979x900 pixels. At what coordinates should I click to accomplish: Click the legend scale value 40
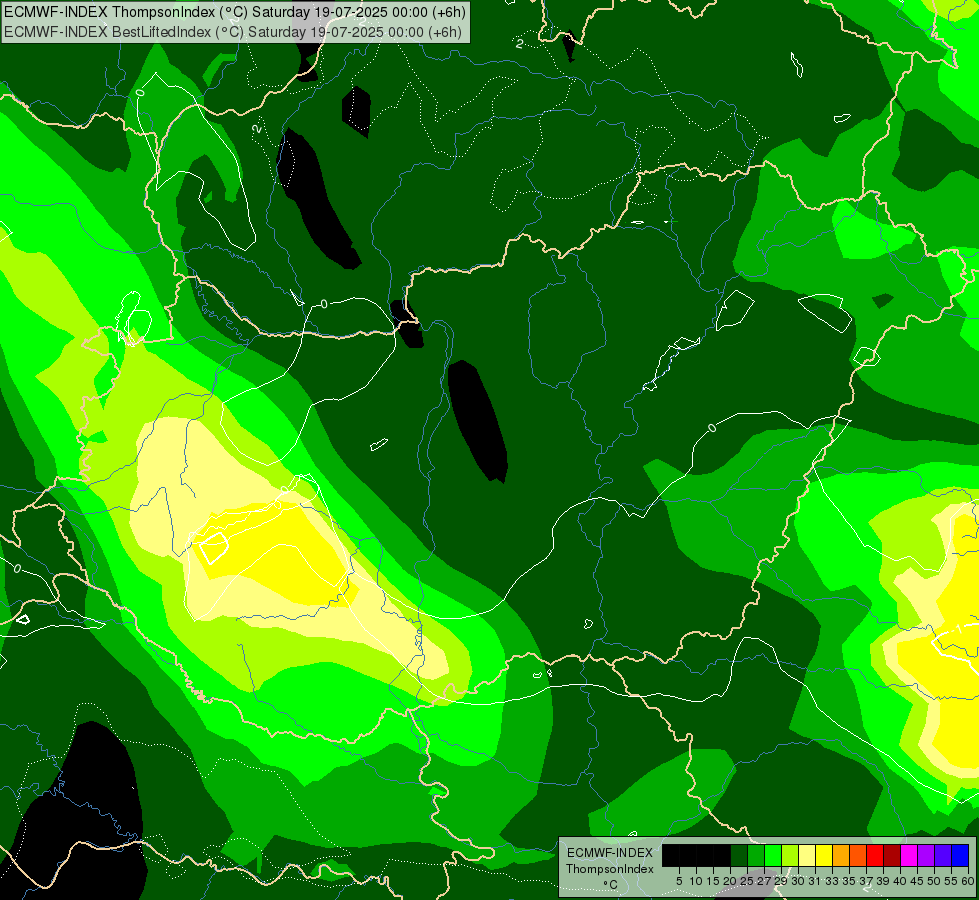pos(900,881)
